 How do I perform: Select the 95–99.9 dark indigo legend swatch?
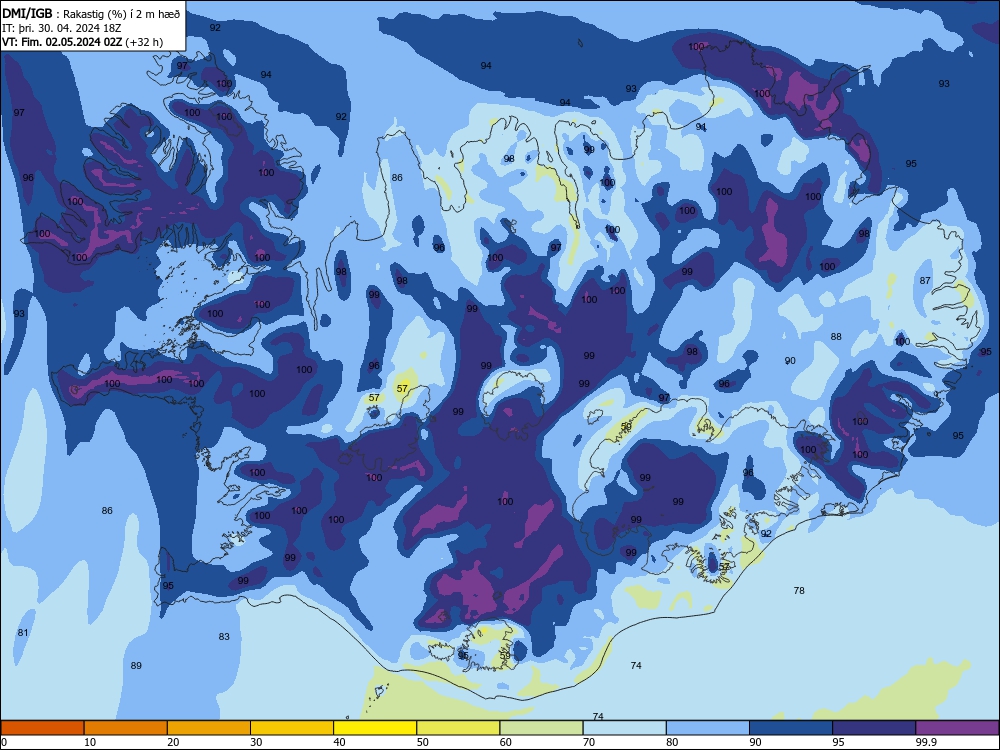pos(874,728)
